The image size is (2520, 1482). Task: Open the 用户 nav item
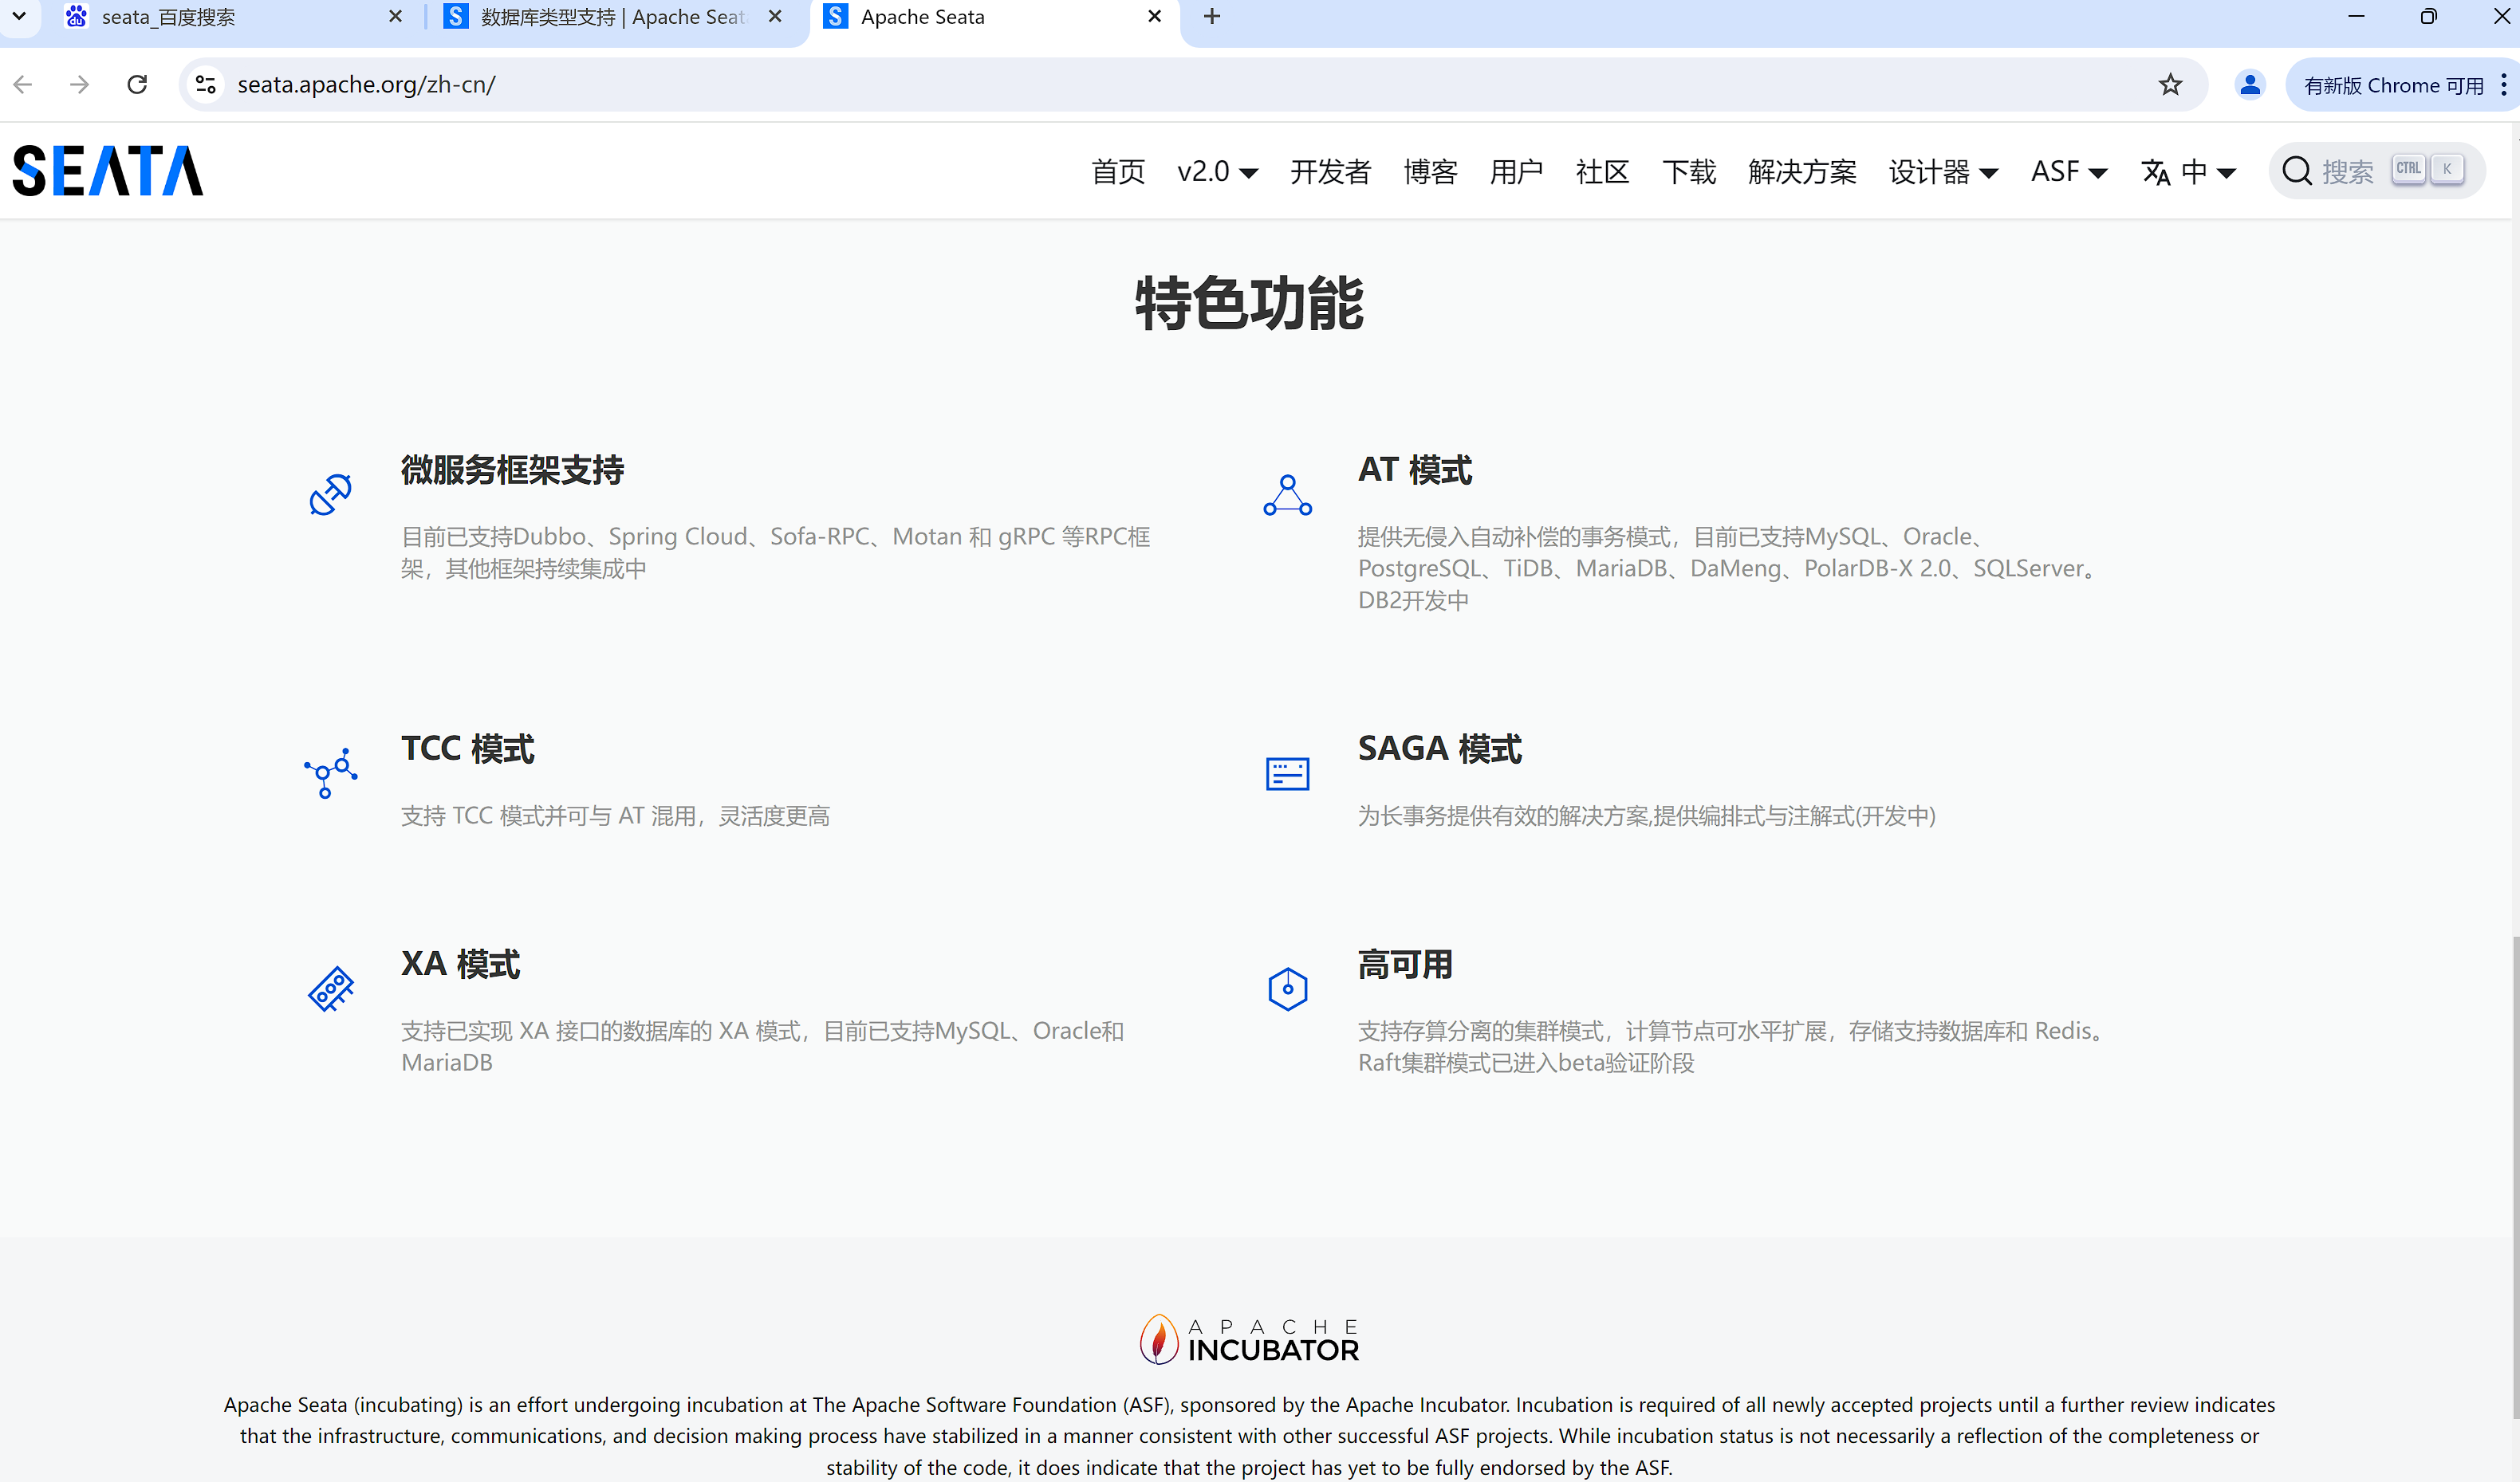(1516, 172)
